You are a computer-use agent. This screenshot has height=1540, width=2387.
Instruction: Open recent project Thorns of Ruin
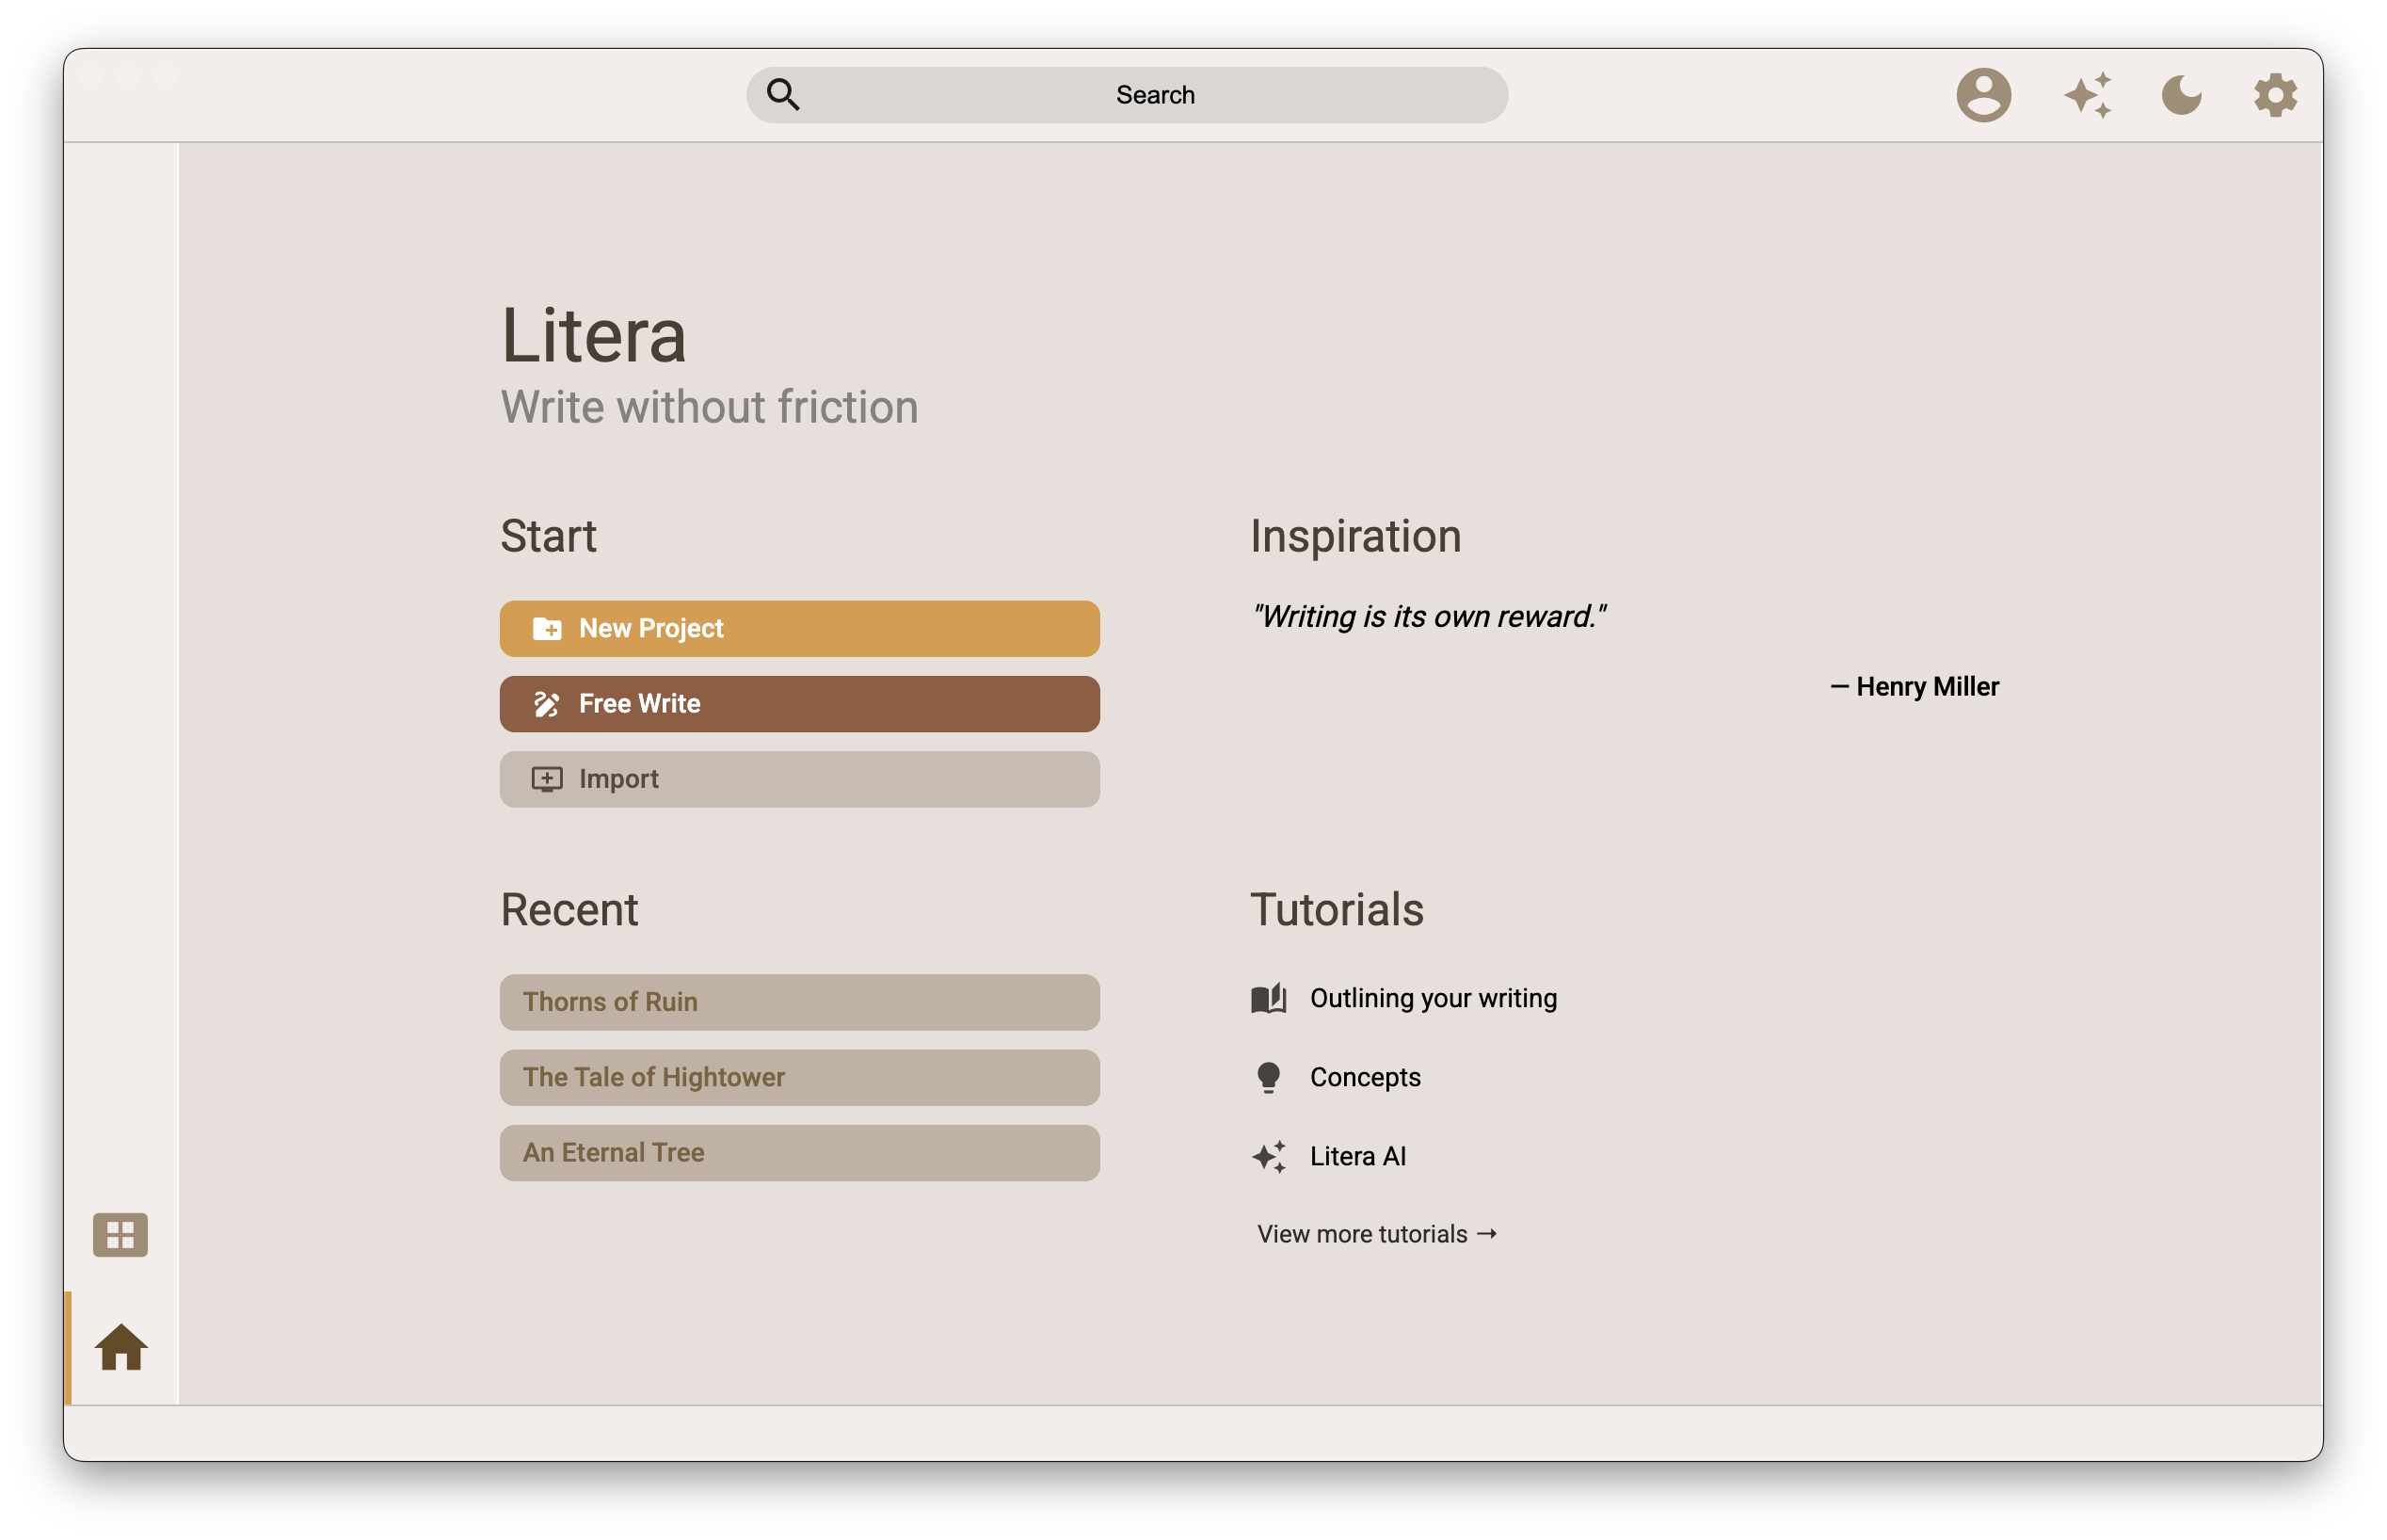(x=799, y=1002)
